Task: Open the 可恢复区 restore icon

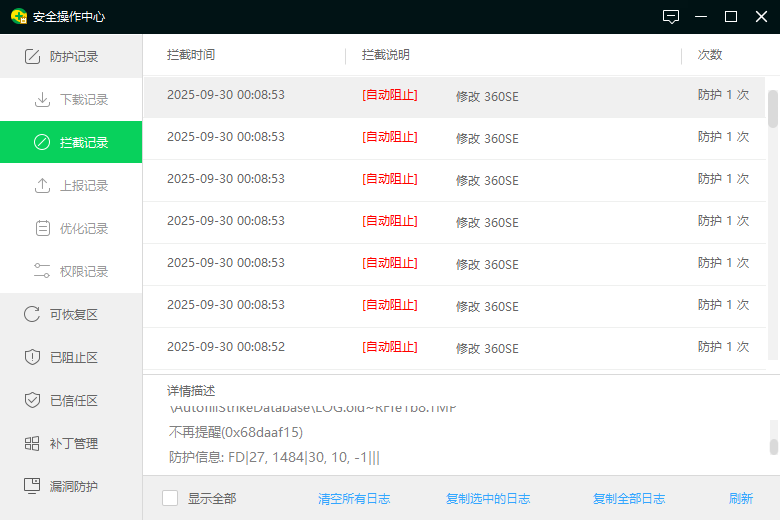Action: 32,314
